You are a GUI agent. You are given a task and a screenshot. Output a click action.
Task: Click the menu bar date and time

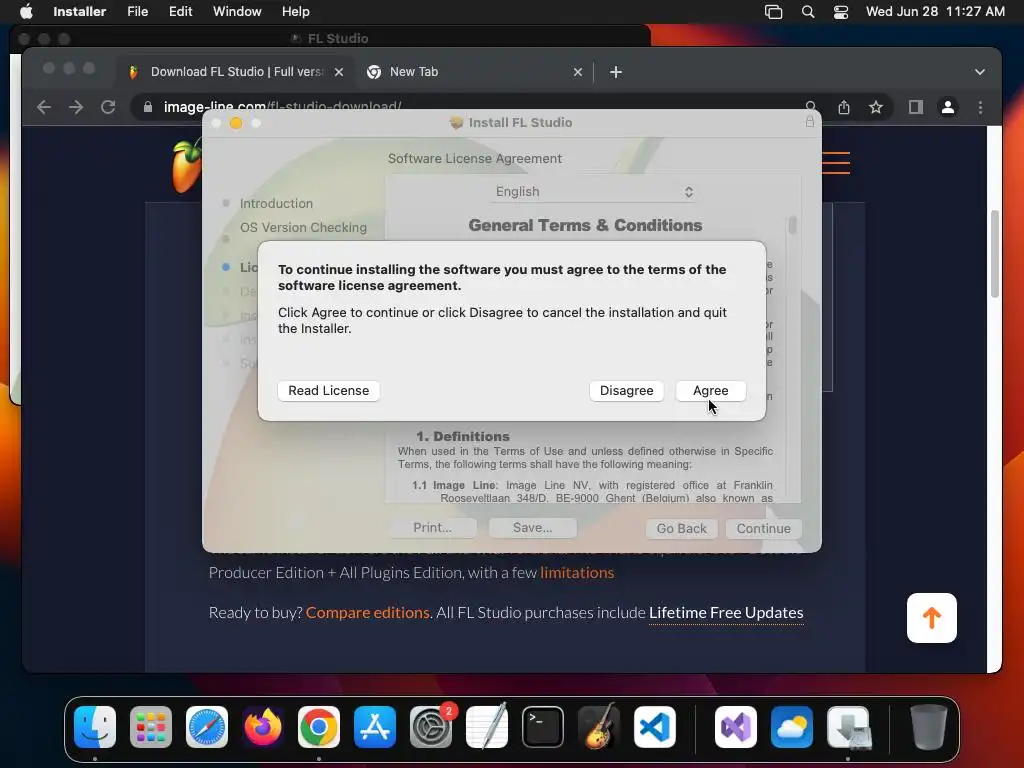pyautogui.click(x=935, y=11)
